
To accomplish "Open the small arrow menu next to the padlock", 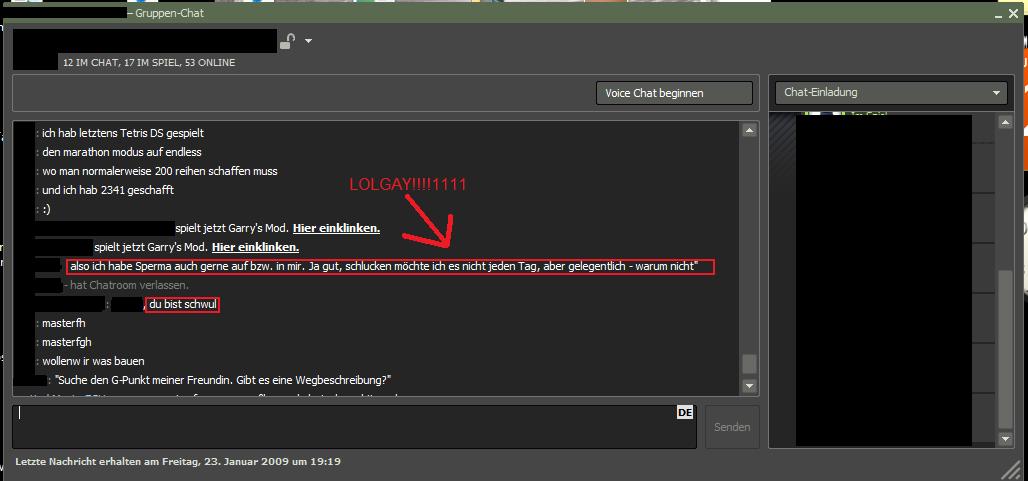I will coord(309,41).
